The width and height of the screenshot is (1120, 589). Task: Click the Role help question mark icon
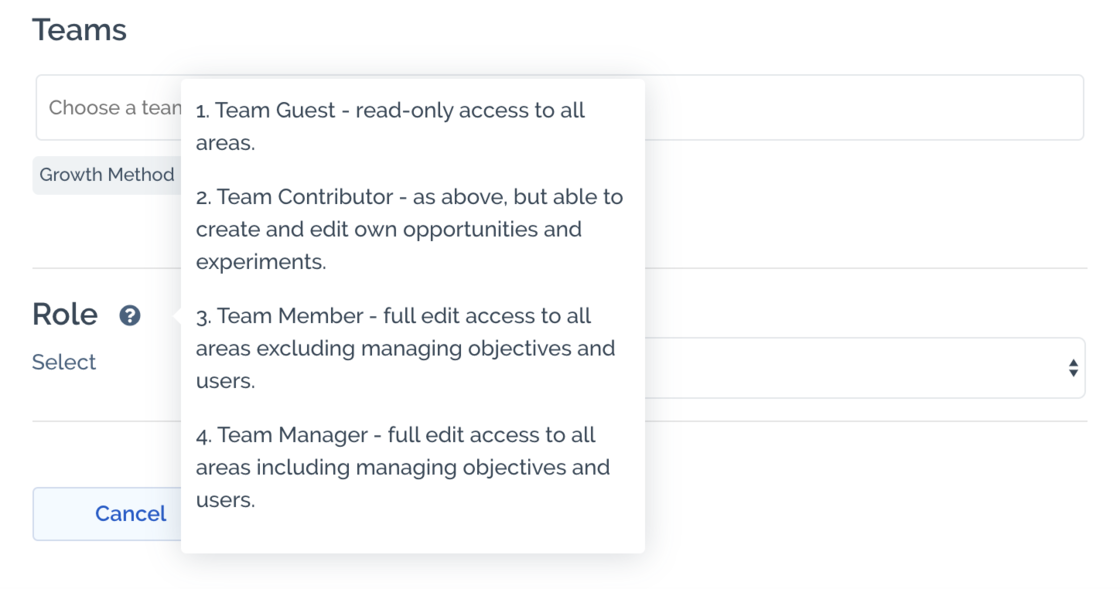(x=130, y=316)
